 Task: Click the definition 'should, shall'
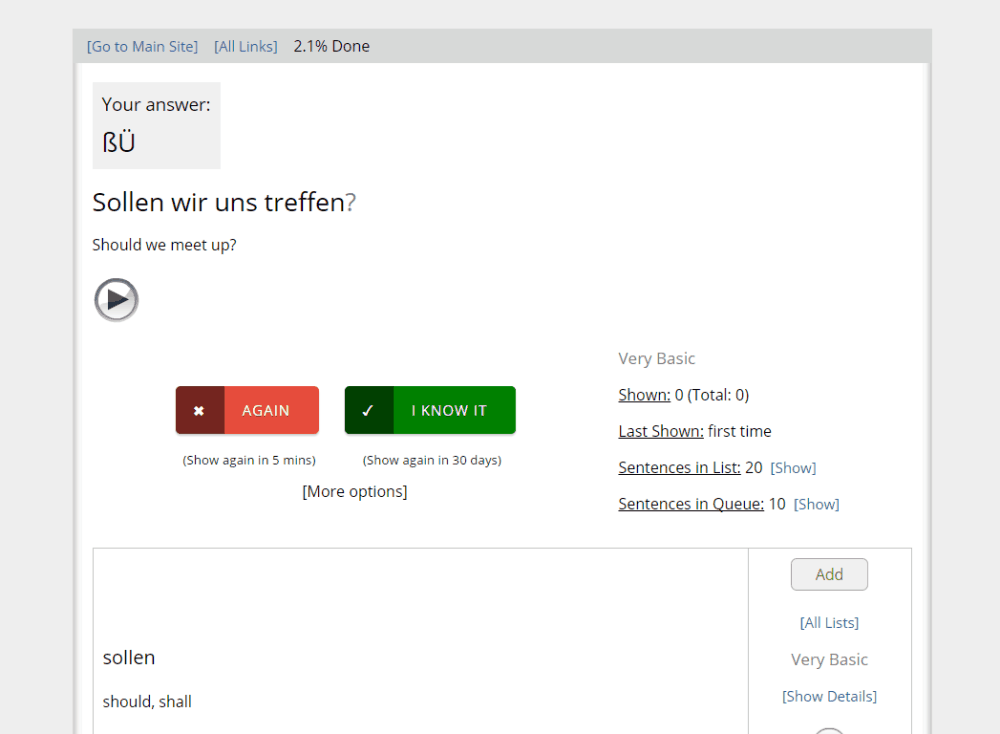tap(147, 701)
